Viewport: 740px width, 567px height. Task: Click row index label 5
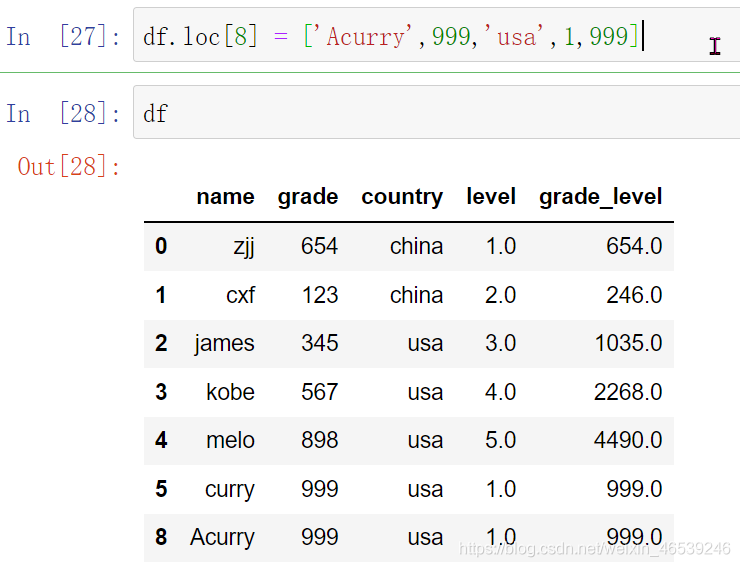pyautogui.click(x=161, y=489)
